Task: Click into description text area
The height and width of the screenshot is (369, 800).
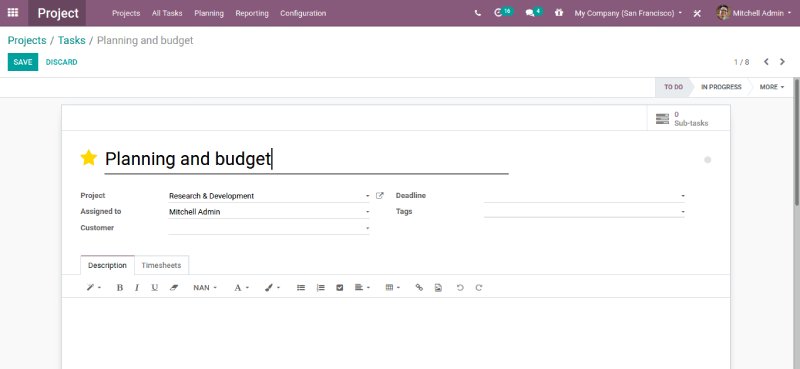Action: pyautogui.click(x=395, y=333)
